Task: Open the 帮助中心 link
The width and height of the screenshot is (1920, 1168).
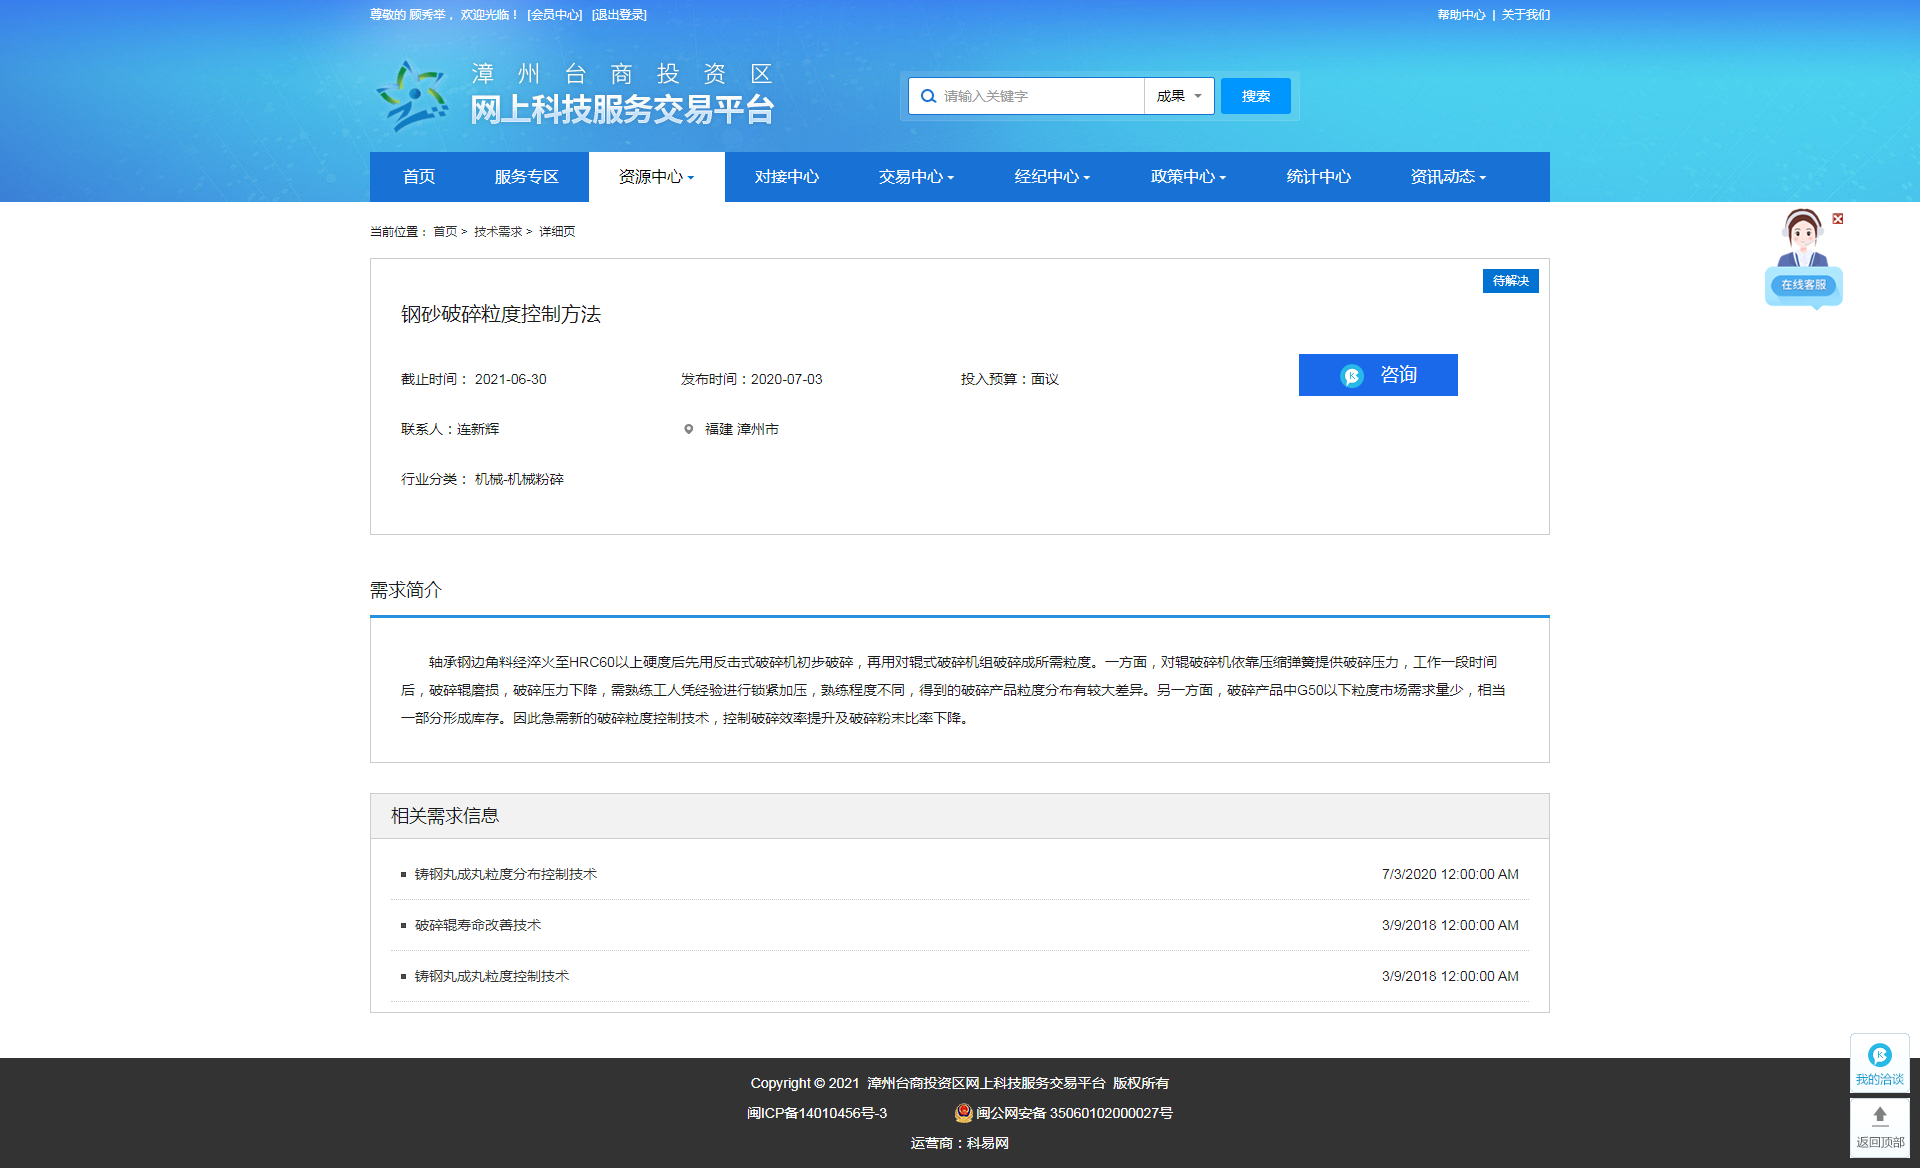Action: (x=1461, y=15)
